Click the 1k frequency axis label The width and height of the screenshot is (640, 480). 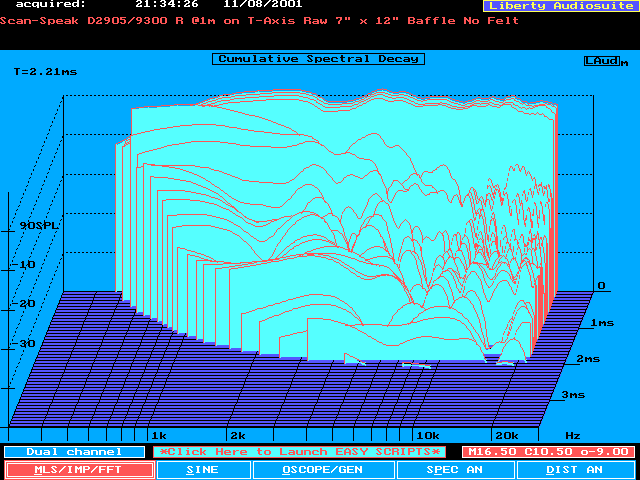pos(157,436)
